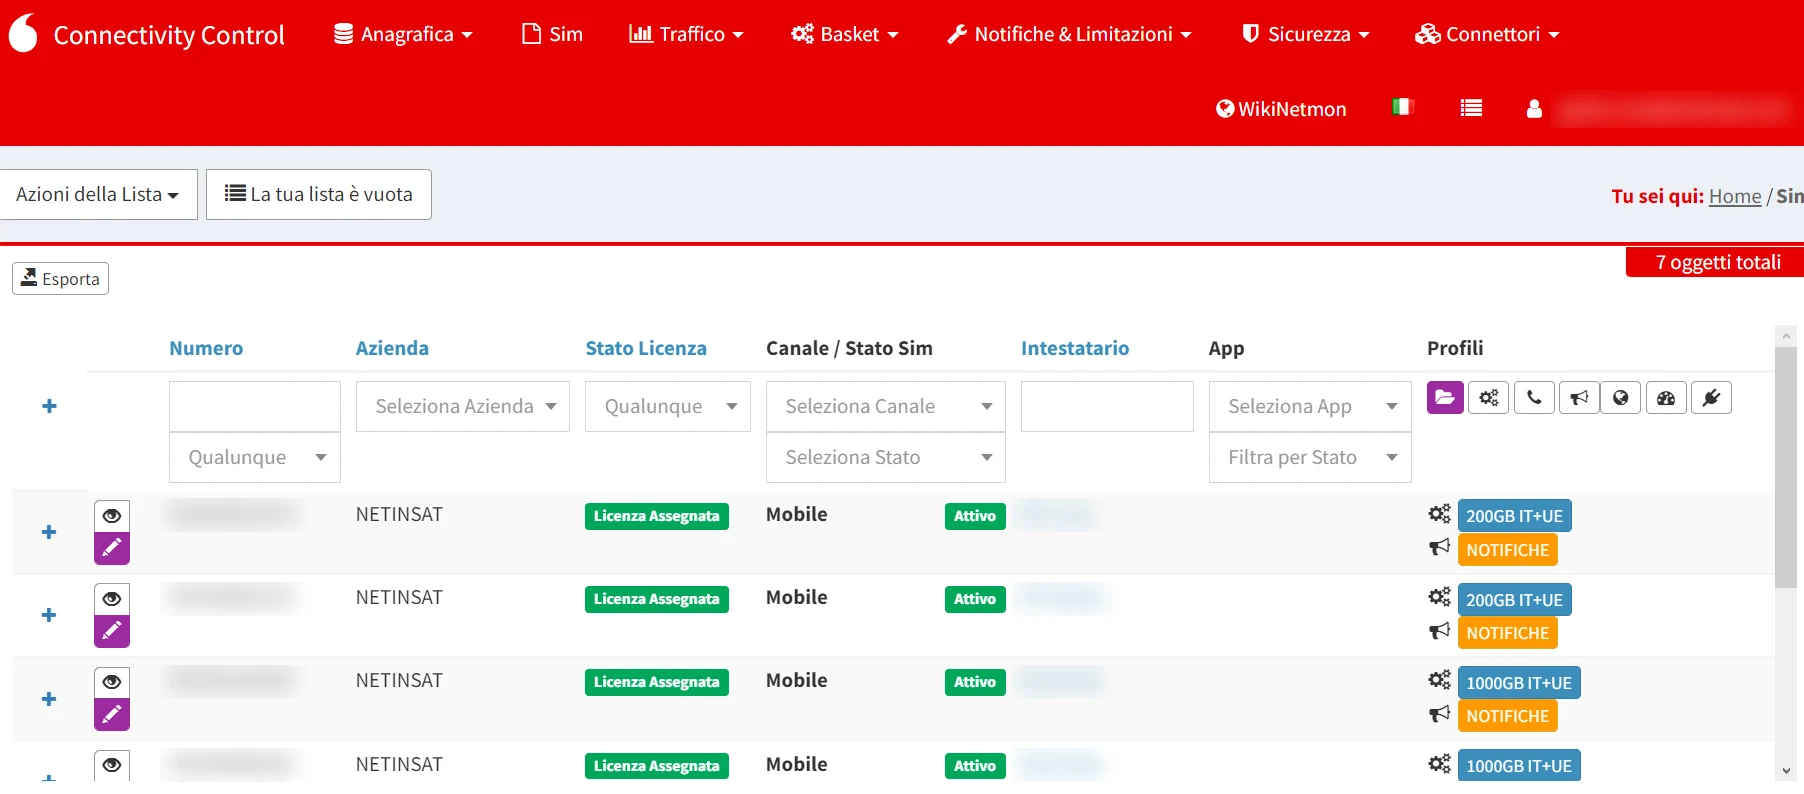Click the Intestatario filter input field
This screenshot has width=1804, height=794.
coord(1107,406)
